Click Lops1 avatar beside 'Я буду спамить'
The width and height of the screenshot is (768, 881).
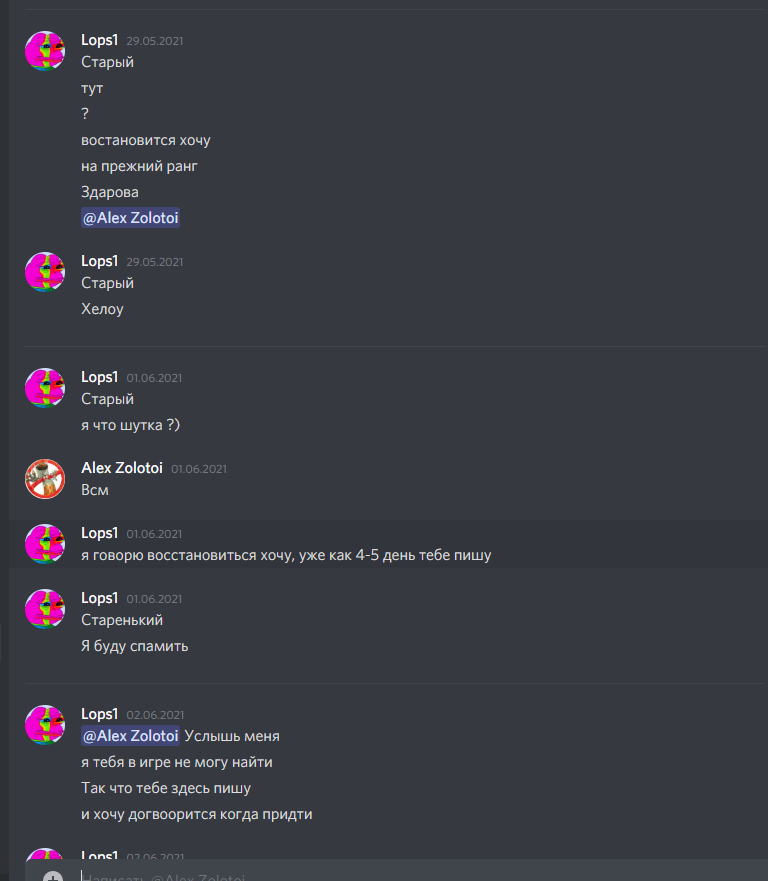point(45,609)
